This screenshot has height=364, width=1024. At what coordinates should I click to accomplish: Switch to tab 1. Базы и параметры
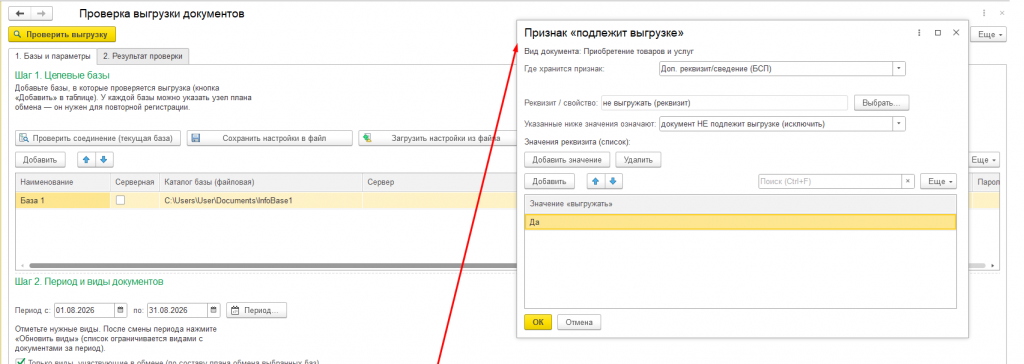click(x=53, y=56)
